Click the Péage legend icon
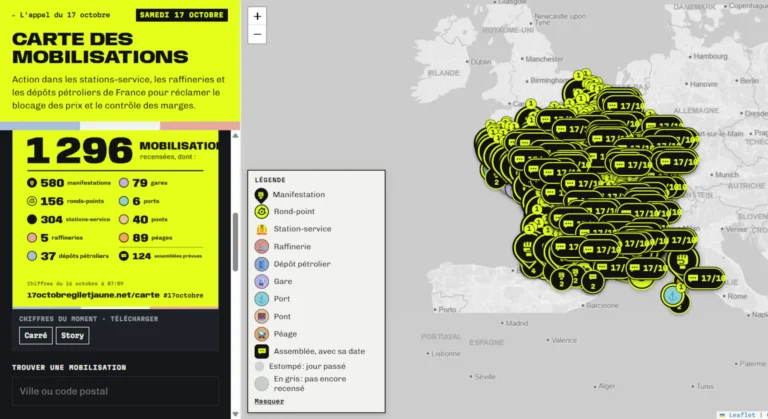 (x=262, y=334)
